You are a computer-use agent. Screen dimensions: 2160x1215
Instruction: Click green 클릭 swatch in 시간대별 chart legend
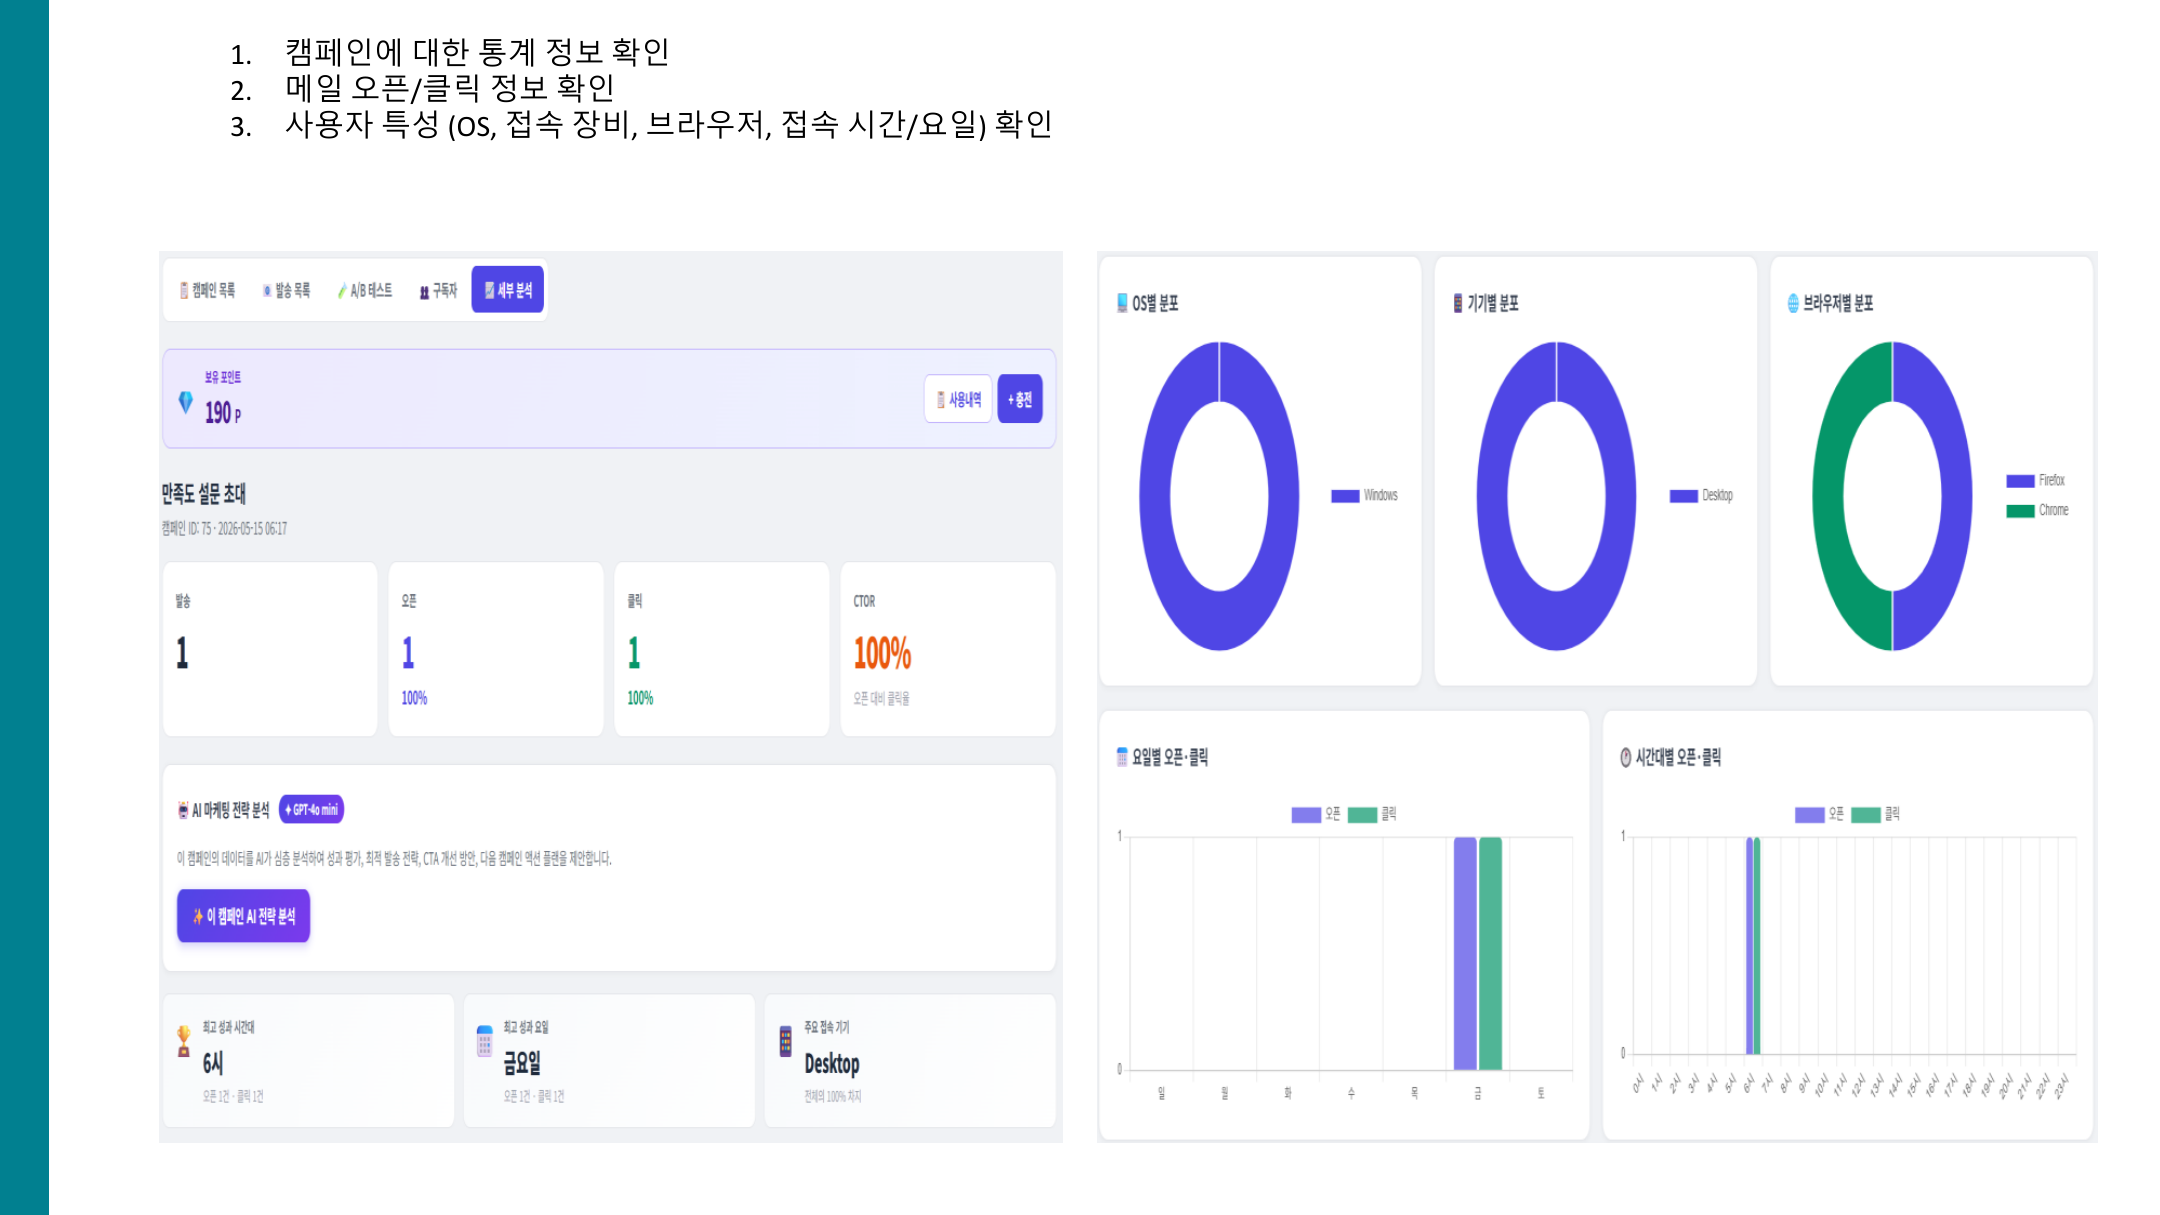(x=1866, y=815)
